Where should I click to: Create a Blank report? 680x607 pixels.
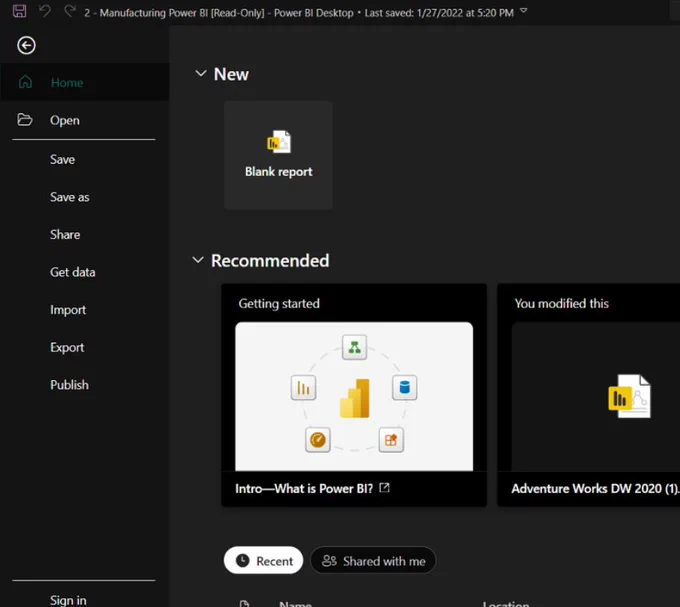[278, 155]
